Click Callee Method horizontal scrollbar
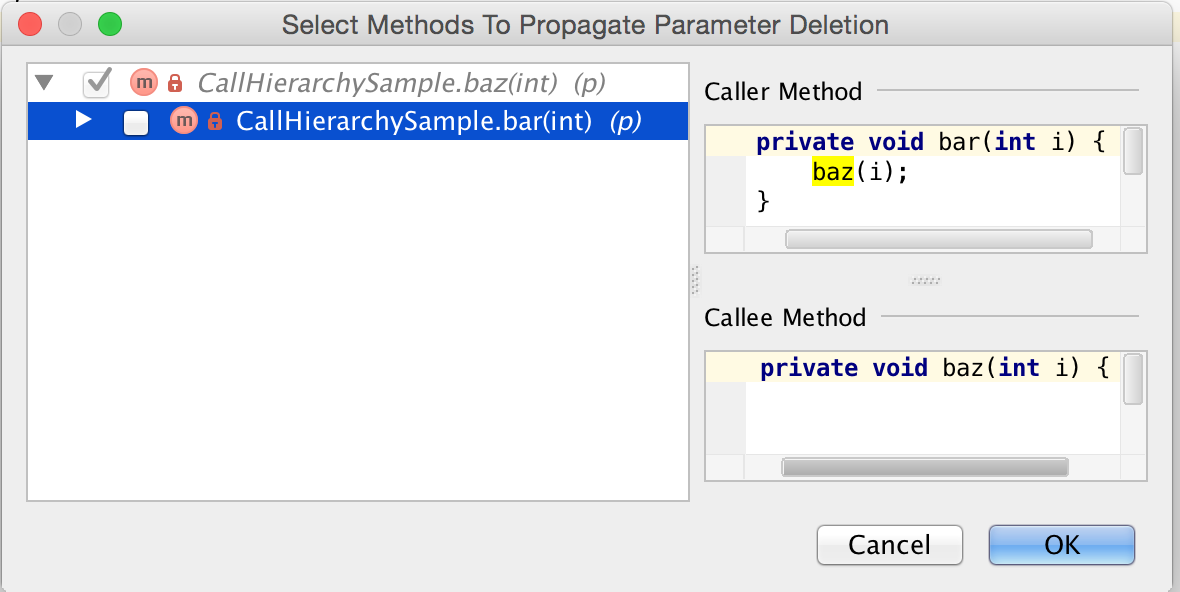 point(925,467)
